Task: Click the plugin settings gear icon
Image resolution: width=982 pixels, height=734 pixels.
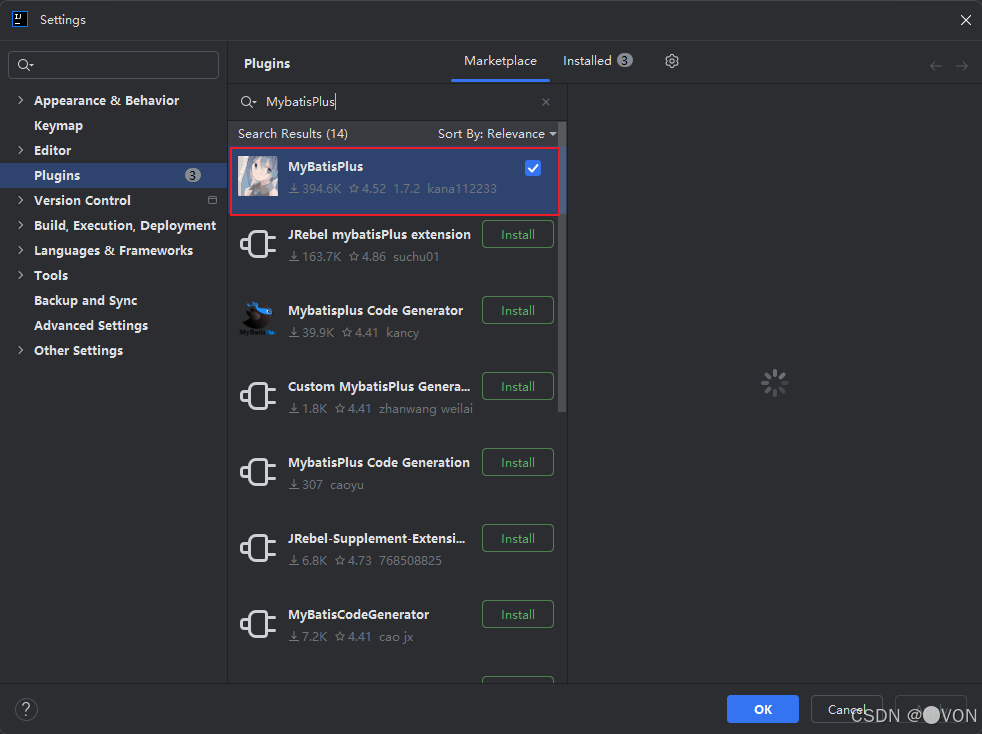Action: pos(671,61)
